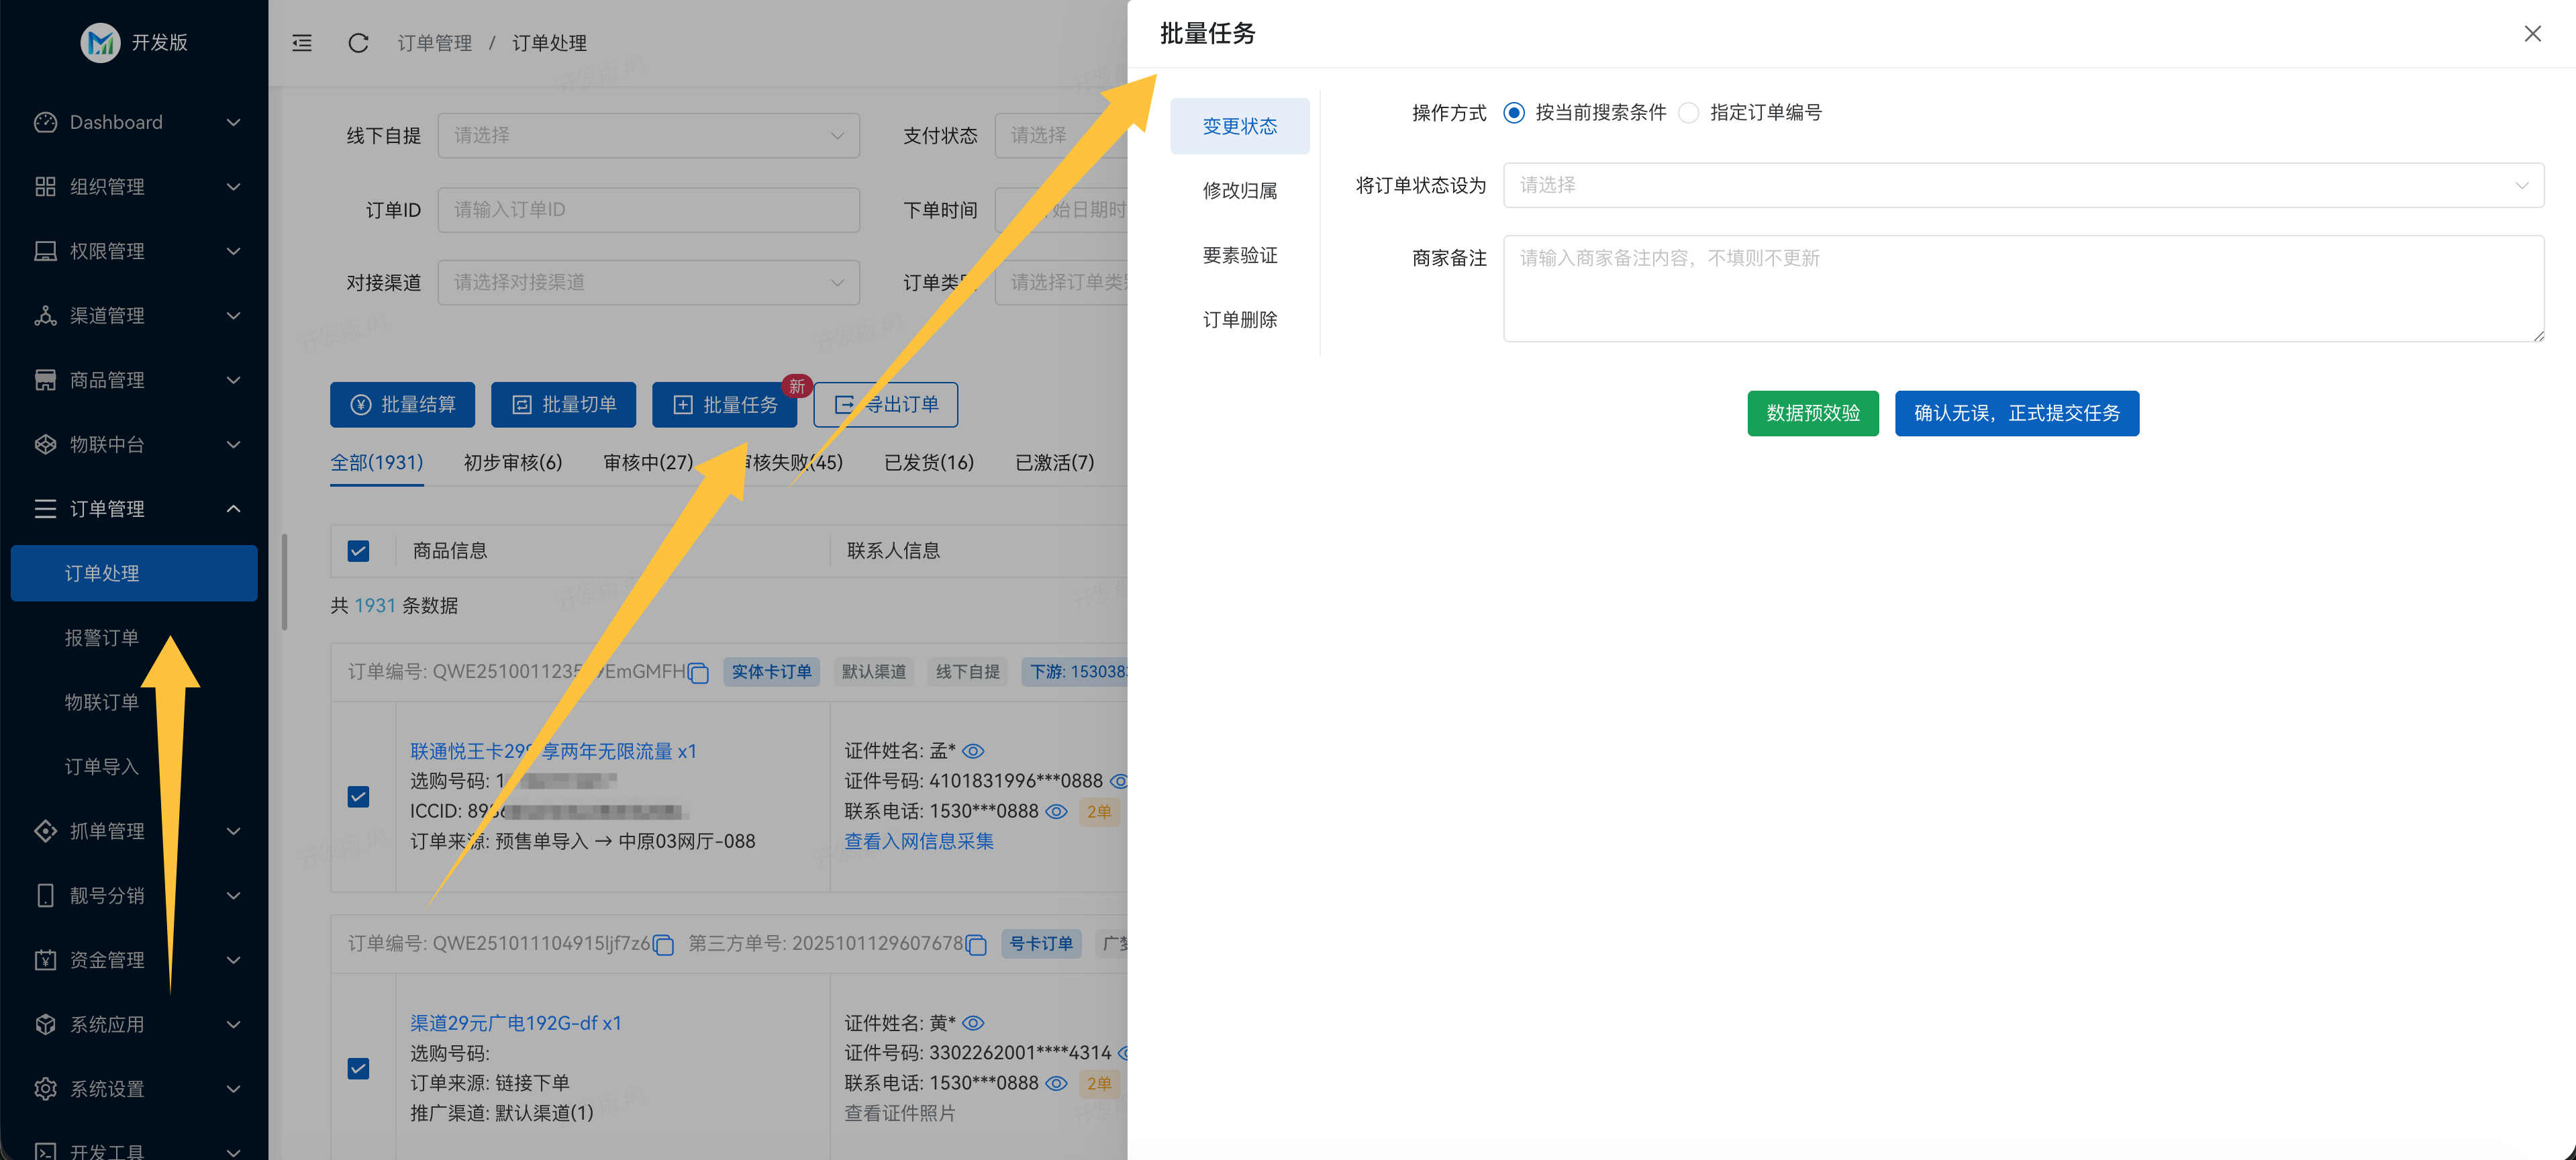This screenshot has width=2576, height=1160.
Task: Collapse the sidebar using the hamburger icon
Action: click(x=301, y=43)
